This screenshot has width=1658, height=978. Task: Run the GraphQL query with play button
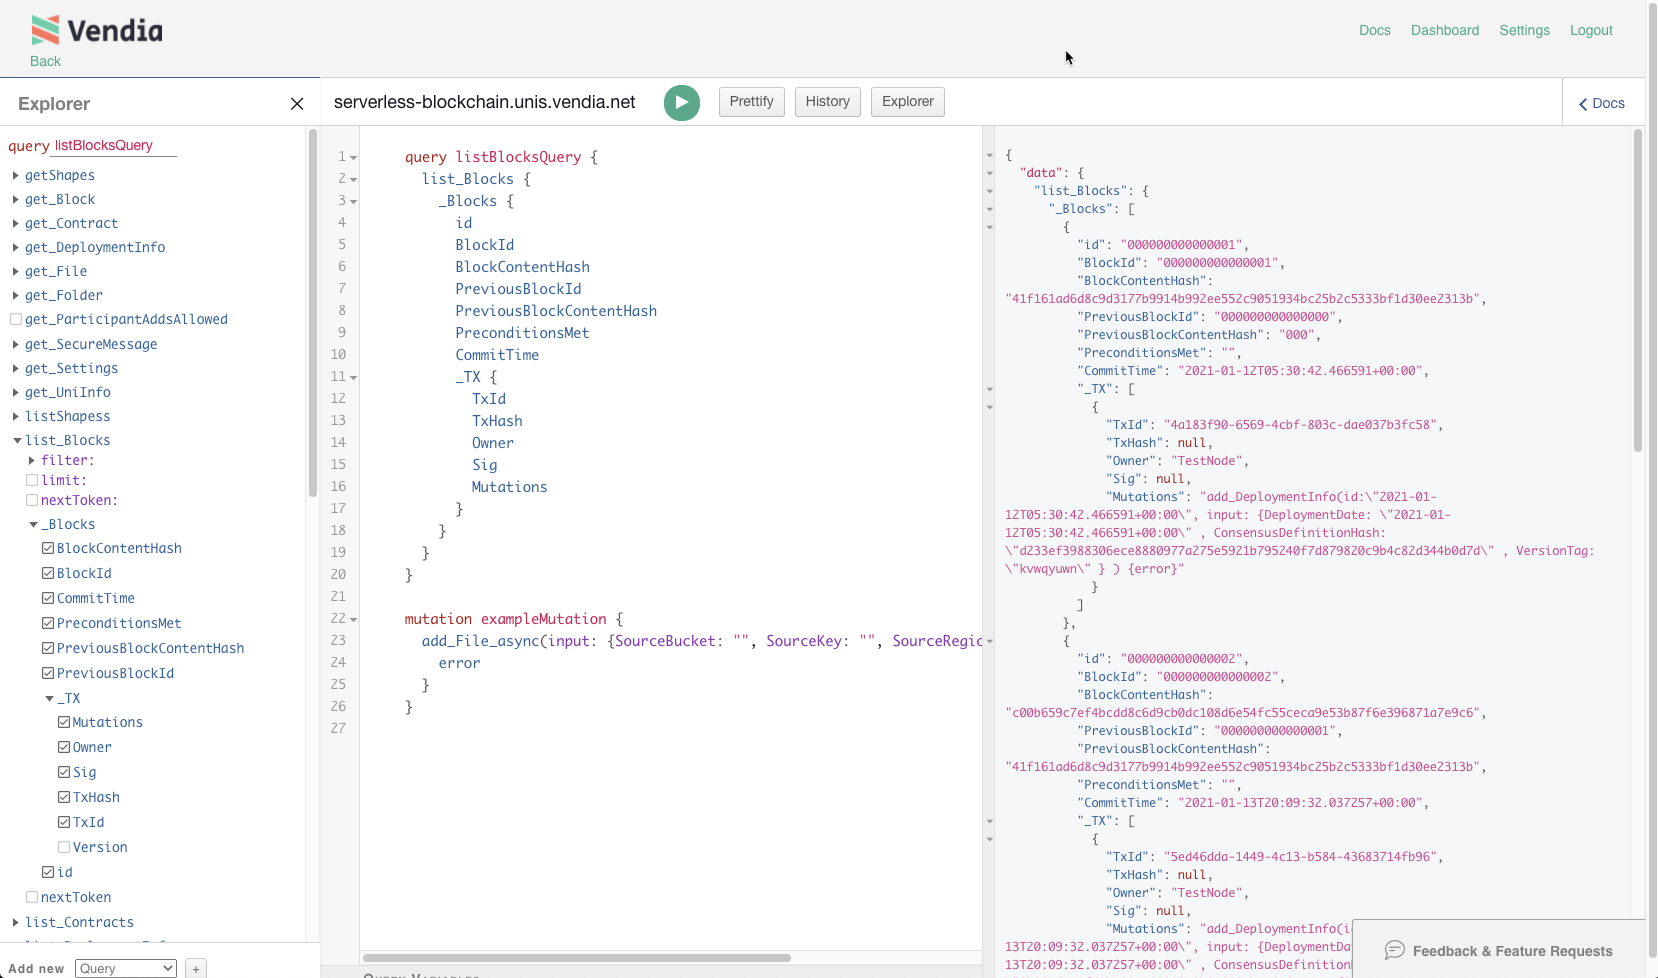point(681,102)
